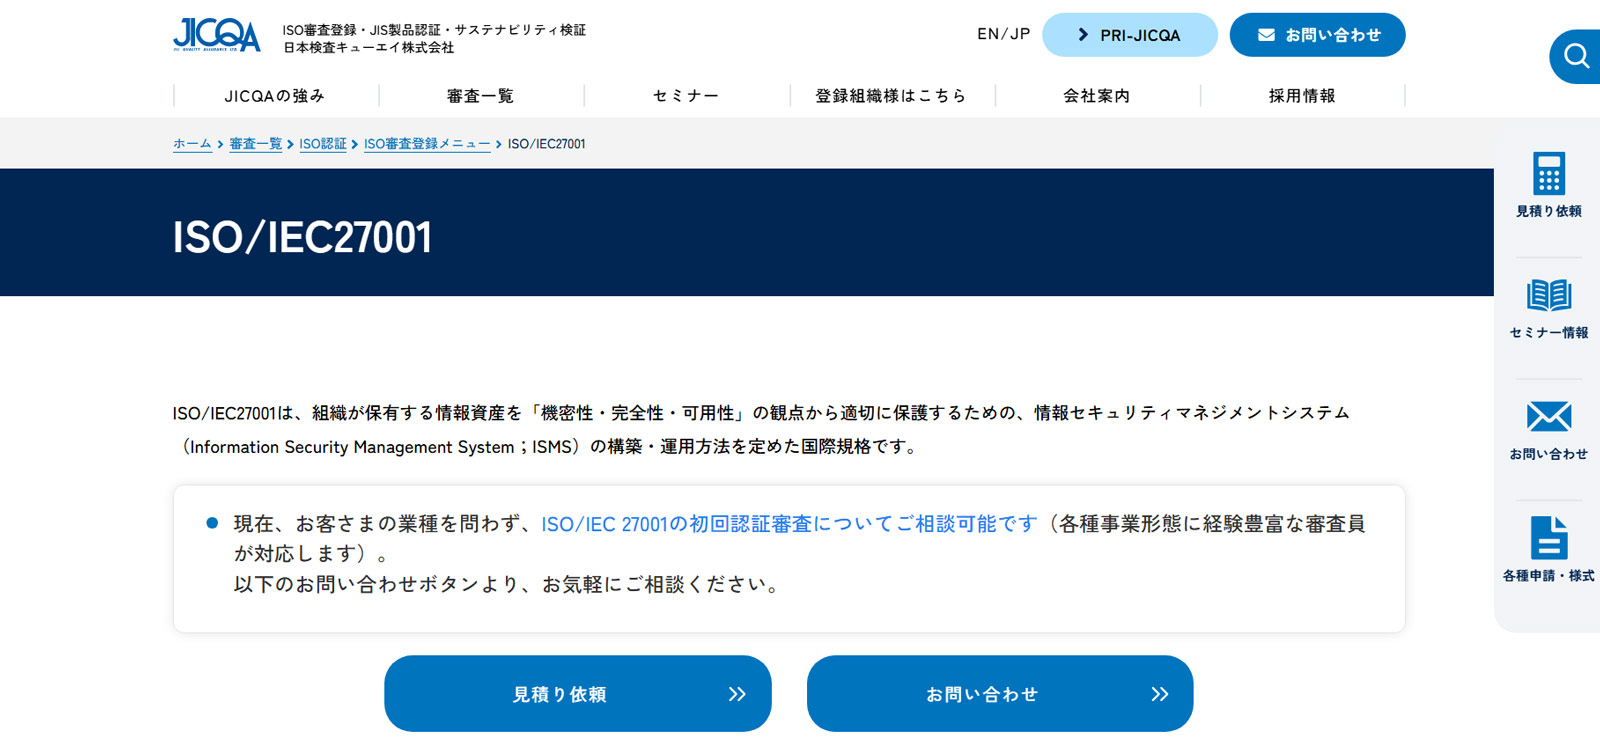The width and height of the screenshot is (1600, 742).
Task: Open the 会社案内 menu
Action: point(1097,96)
